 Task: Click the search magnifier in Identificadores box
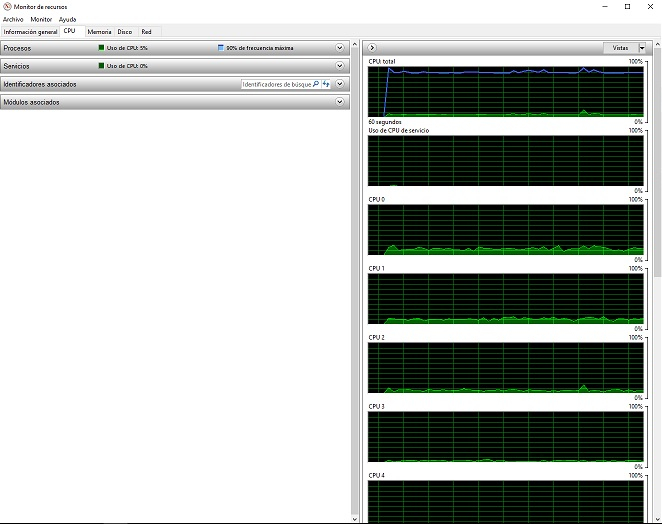point(316,85)
